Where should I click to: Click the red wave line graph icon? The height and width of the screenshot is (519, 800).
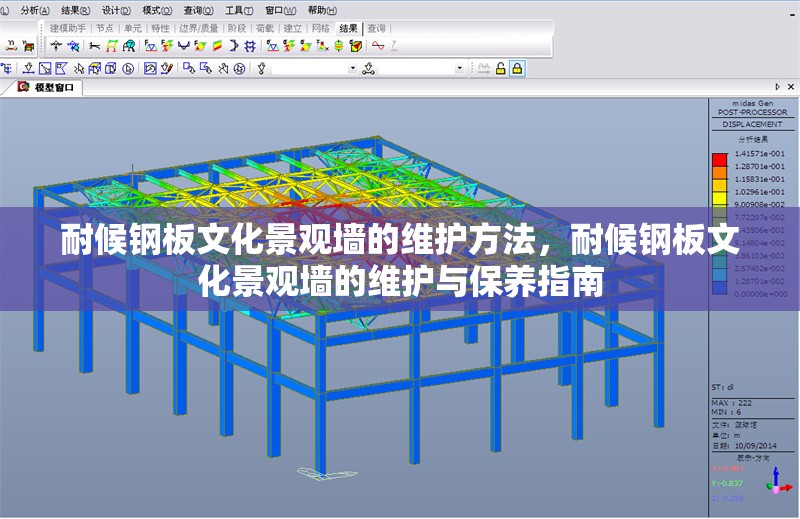(378, 46)
